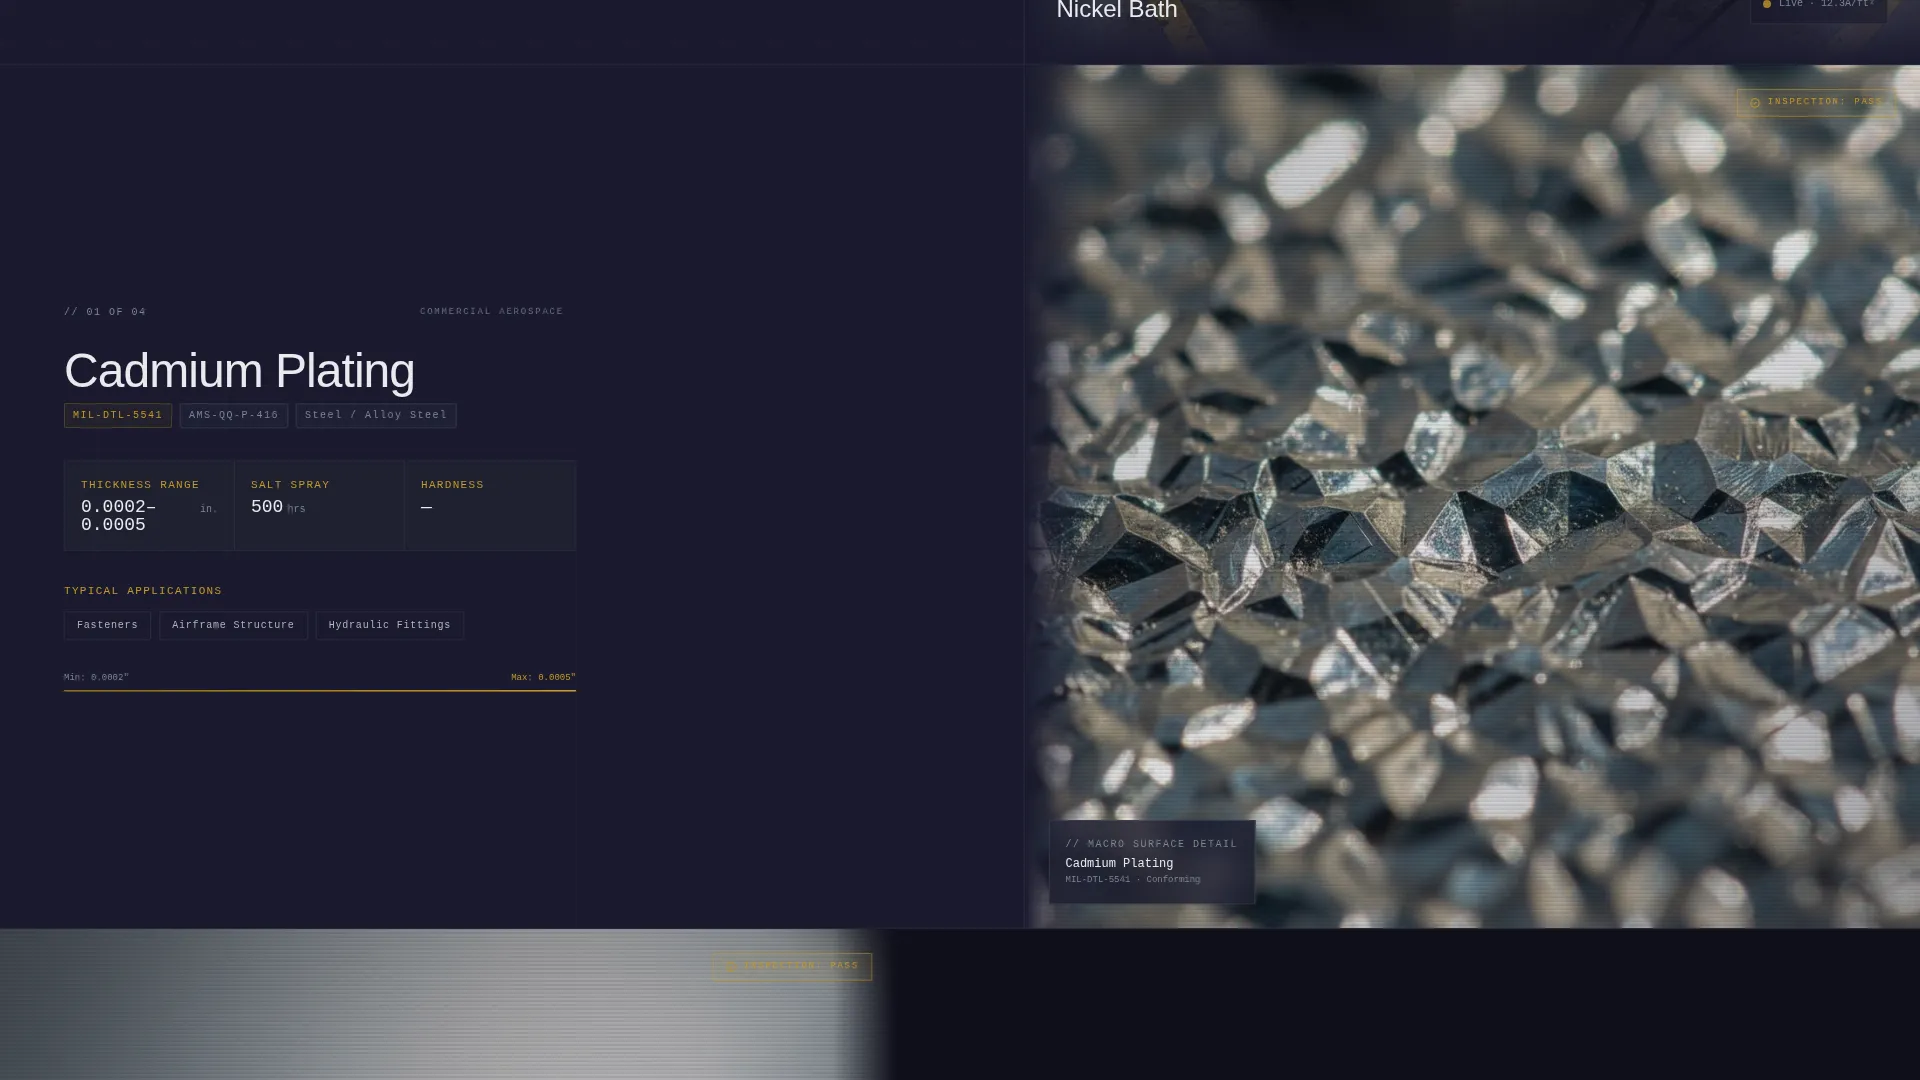
Task: Click the 'Min: 0.0002"' label
Action: (96, 677)
